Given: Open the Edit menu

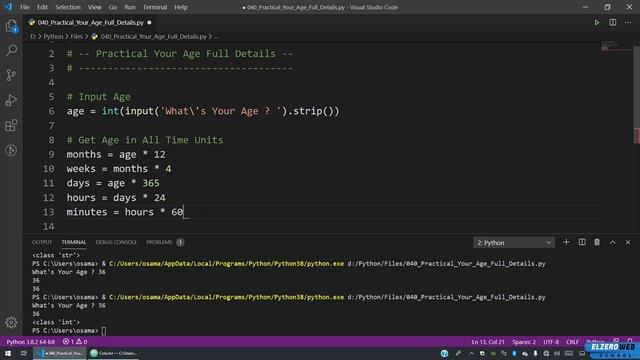Looking at the screenshot, I should 42,7.
